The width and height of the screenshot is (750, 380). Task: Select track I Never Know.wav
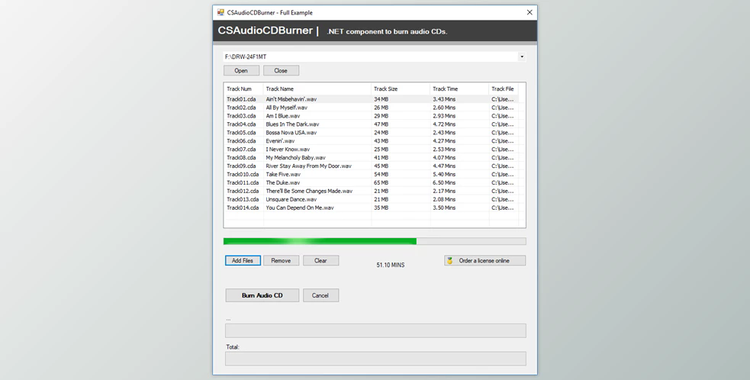coord(288,149)
